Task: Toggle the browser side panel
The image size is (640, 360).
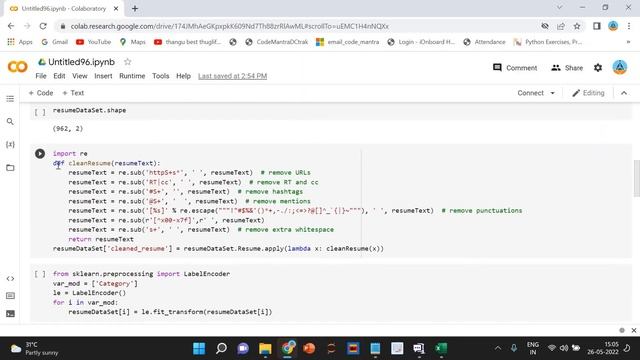Action: tap(596, 26)
